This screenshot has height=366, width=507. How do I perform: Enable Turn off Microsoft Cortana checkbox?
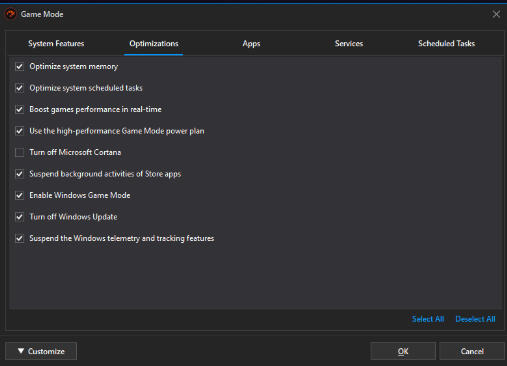tap(20, 152)
